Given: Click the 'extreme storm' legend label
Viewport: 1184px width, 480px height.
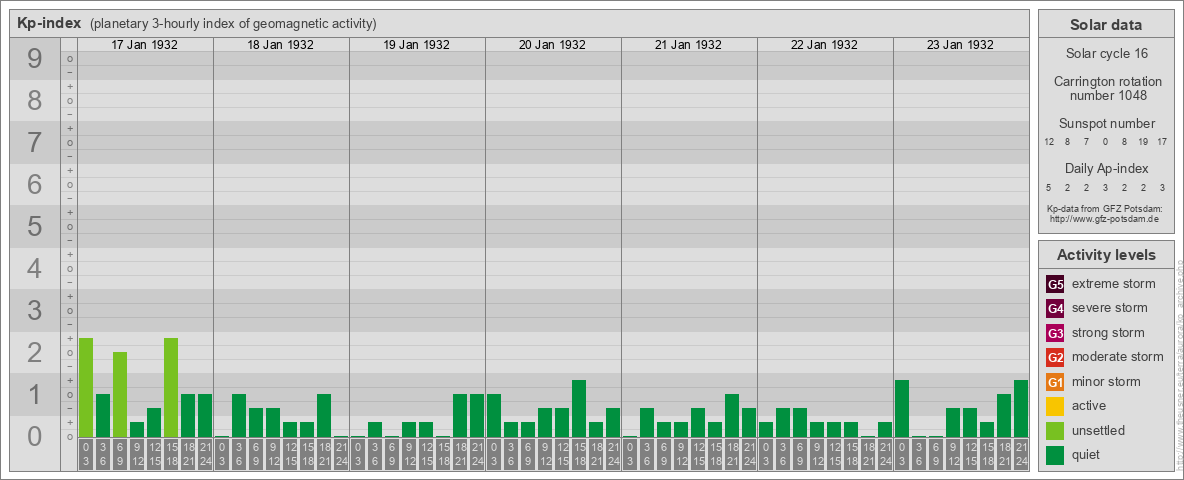Looking at the screenshot, I should [x=1114, y=284].
